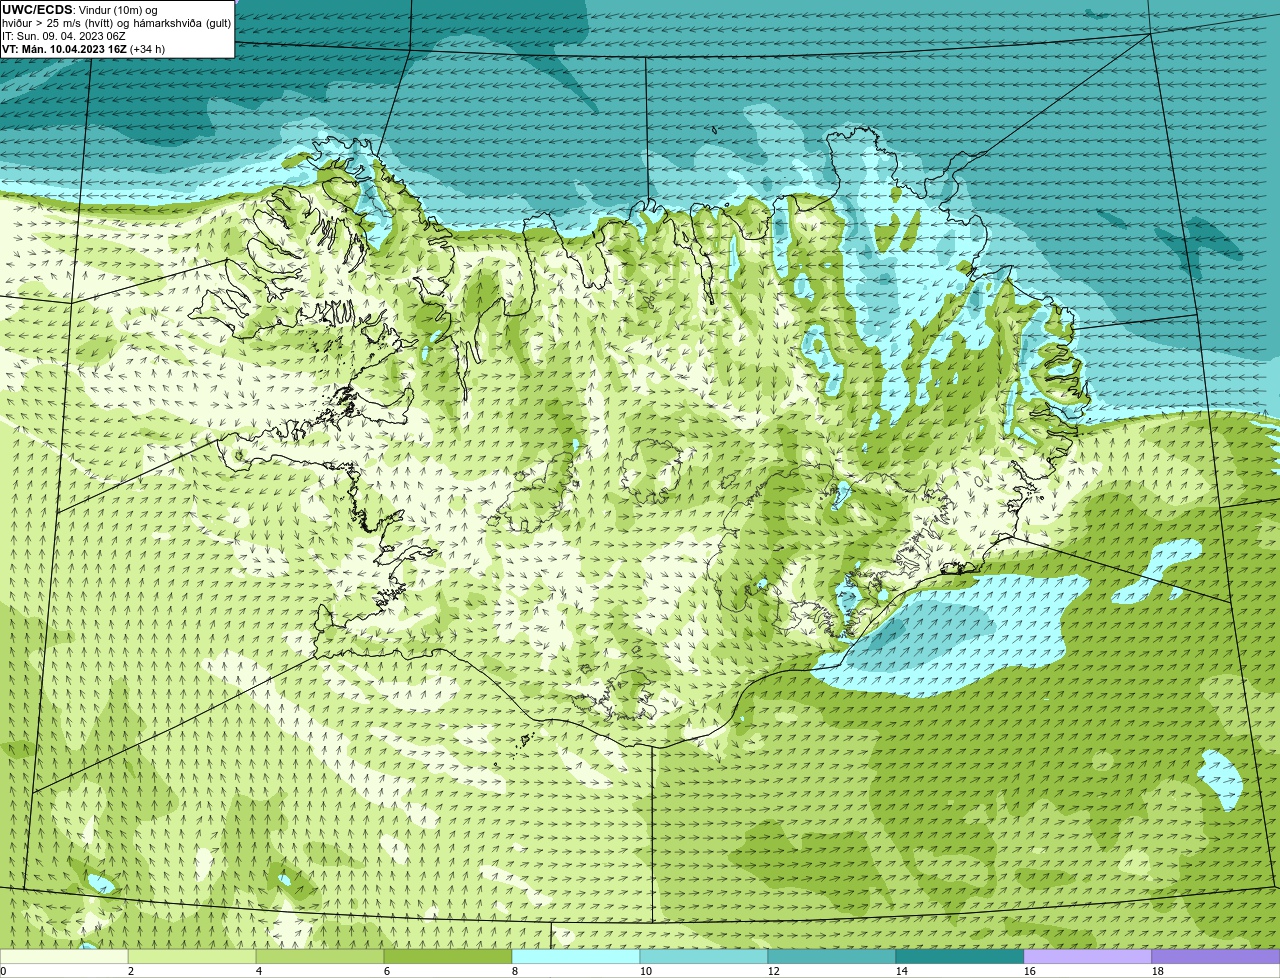Click the 14–16 m/s dark teal legend swatch
Viewport: 1280px width, 978px height.
pyautogui.click(x=960, y=956)
